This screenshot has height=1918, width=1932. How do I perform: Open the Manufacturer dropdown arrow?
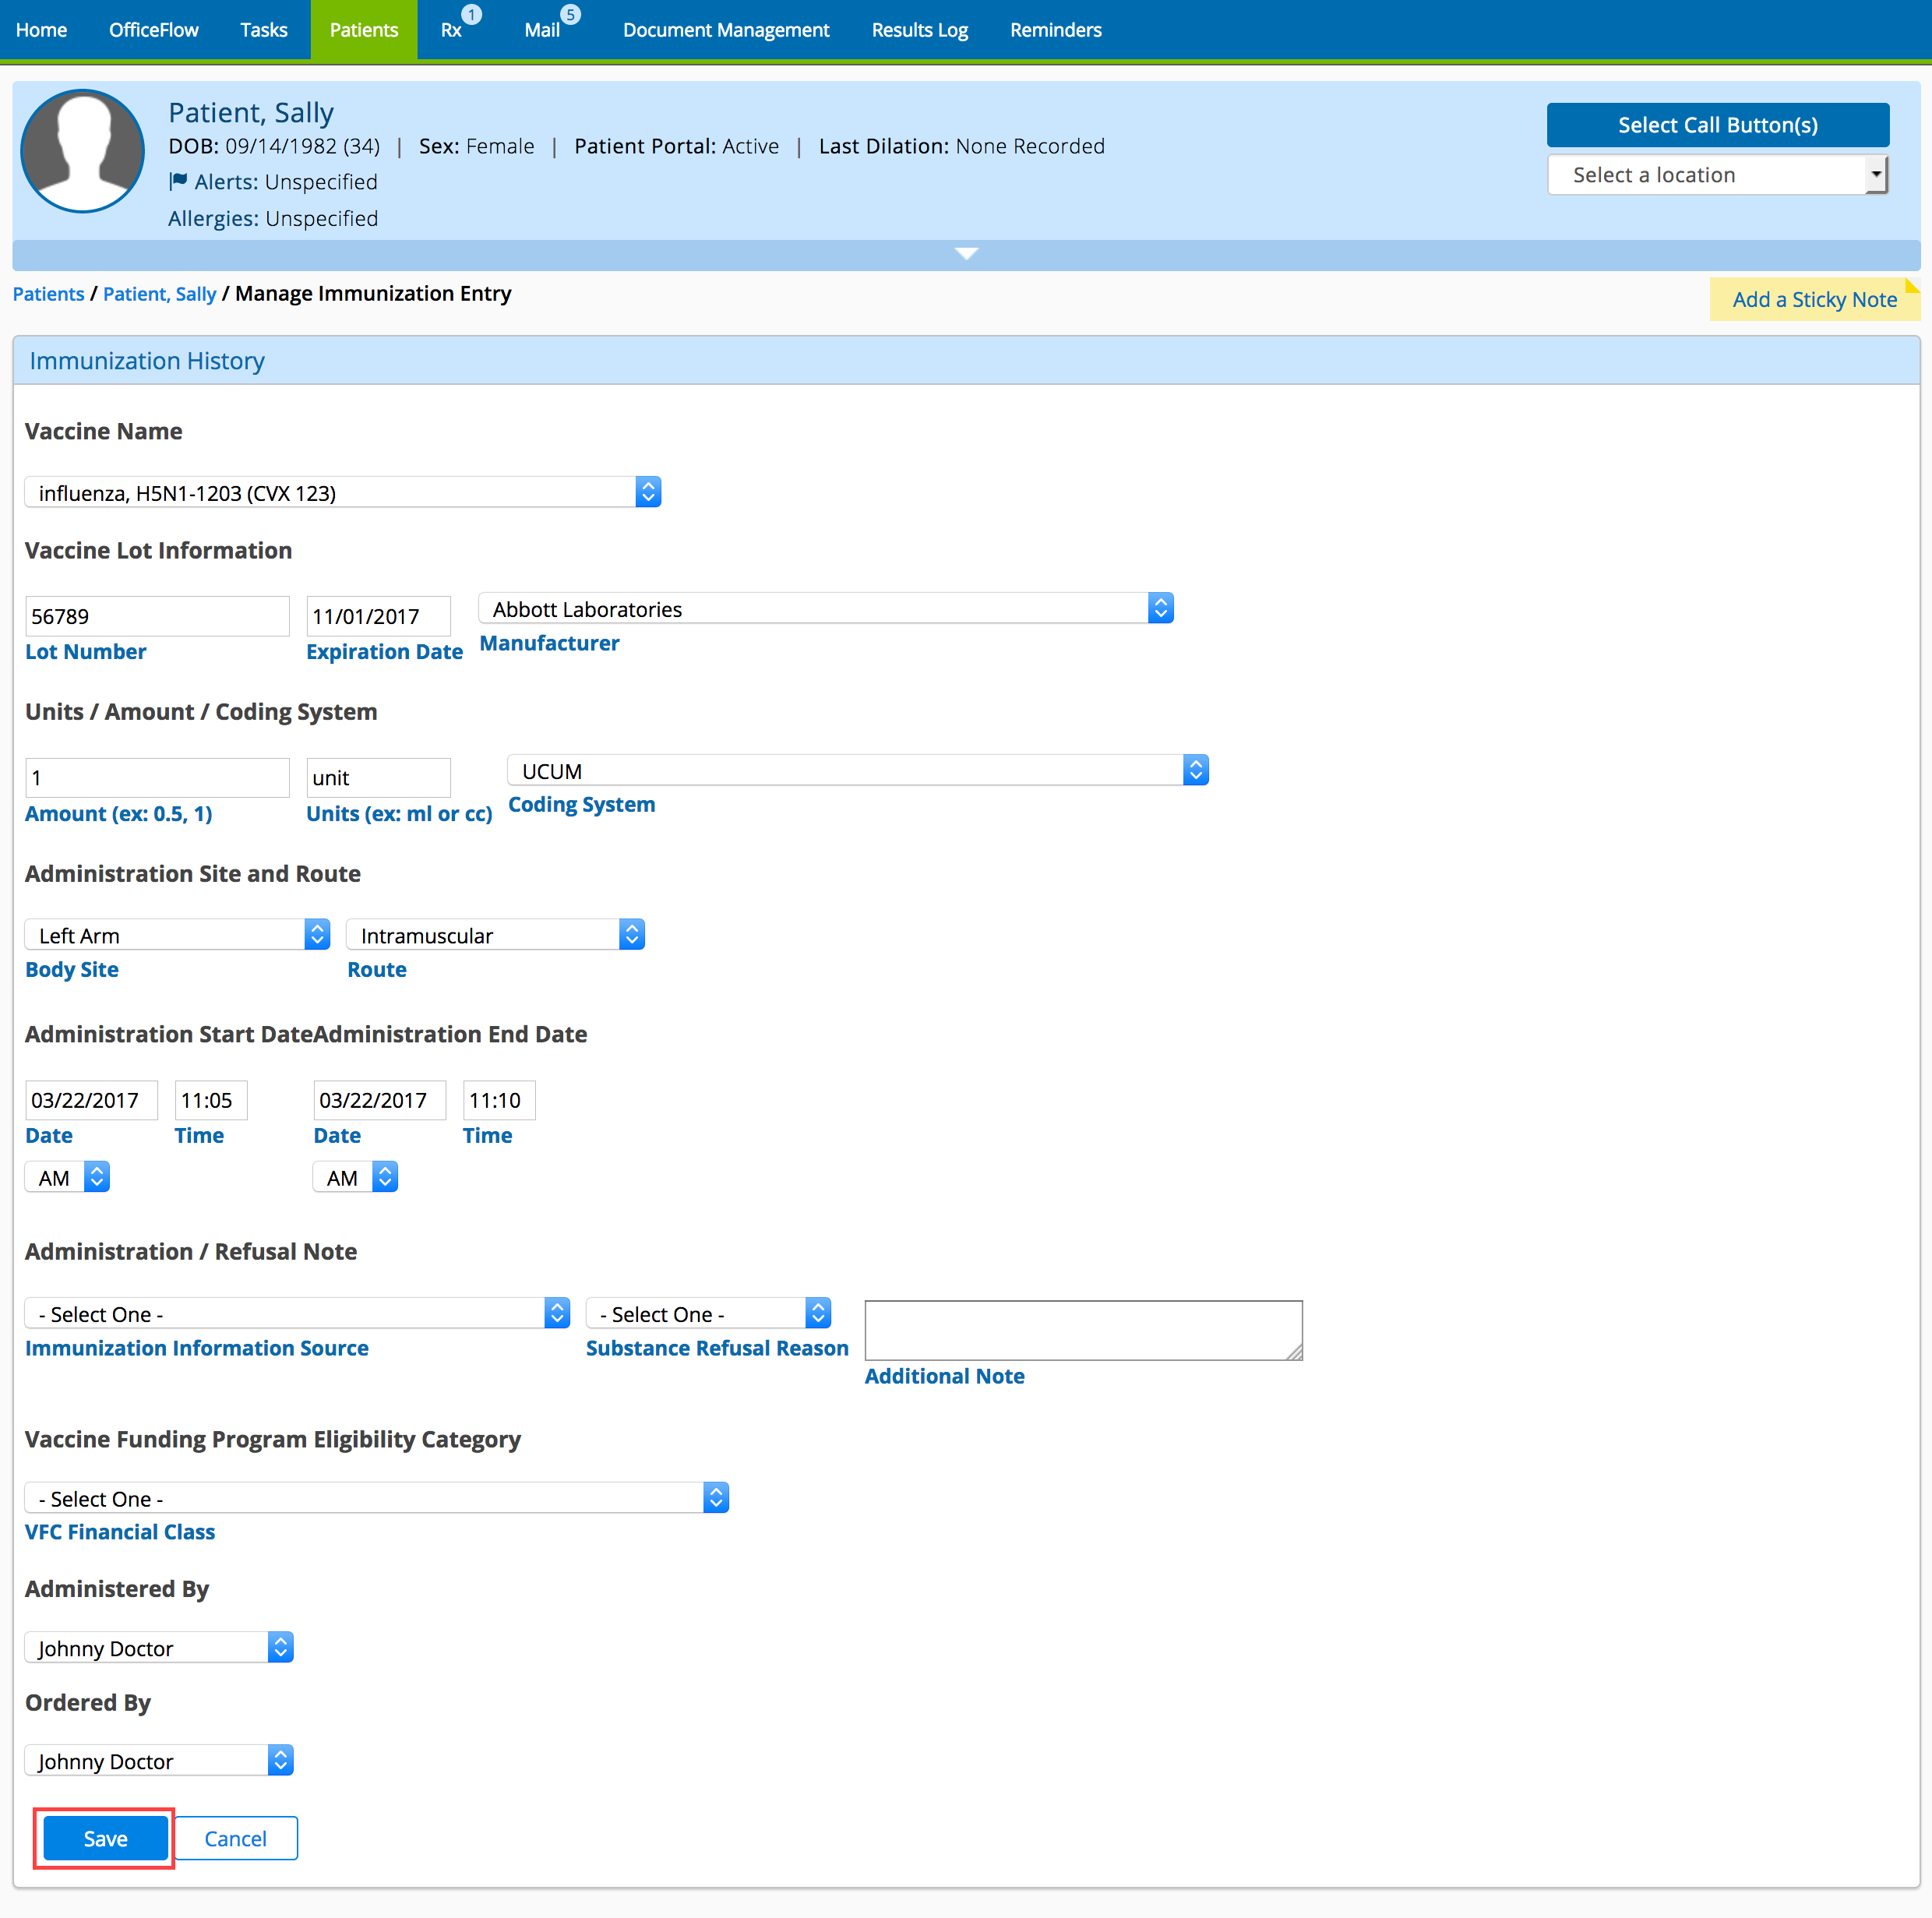point(1159,609)
